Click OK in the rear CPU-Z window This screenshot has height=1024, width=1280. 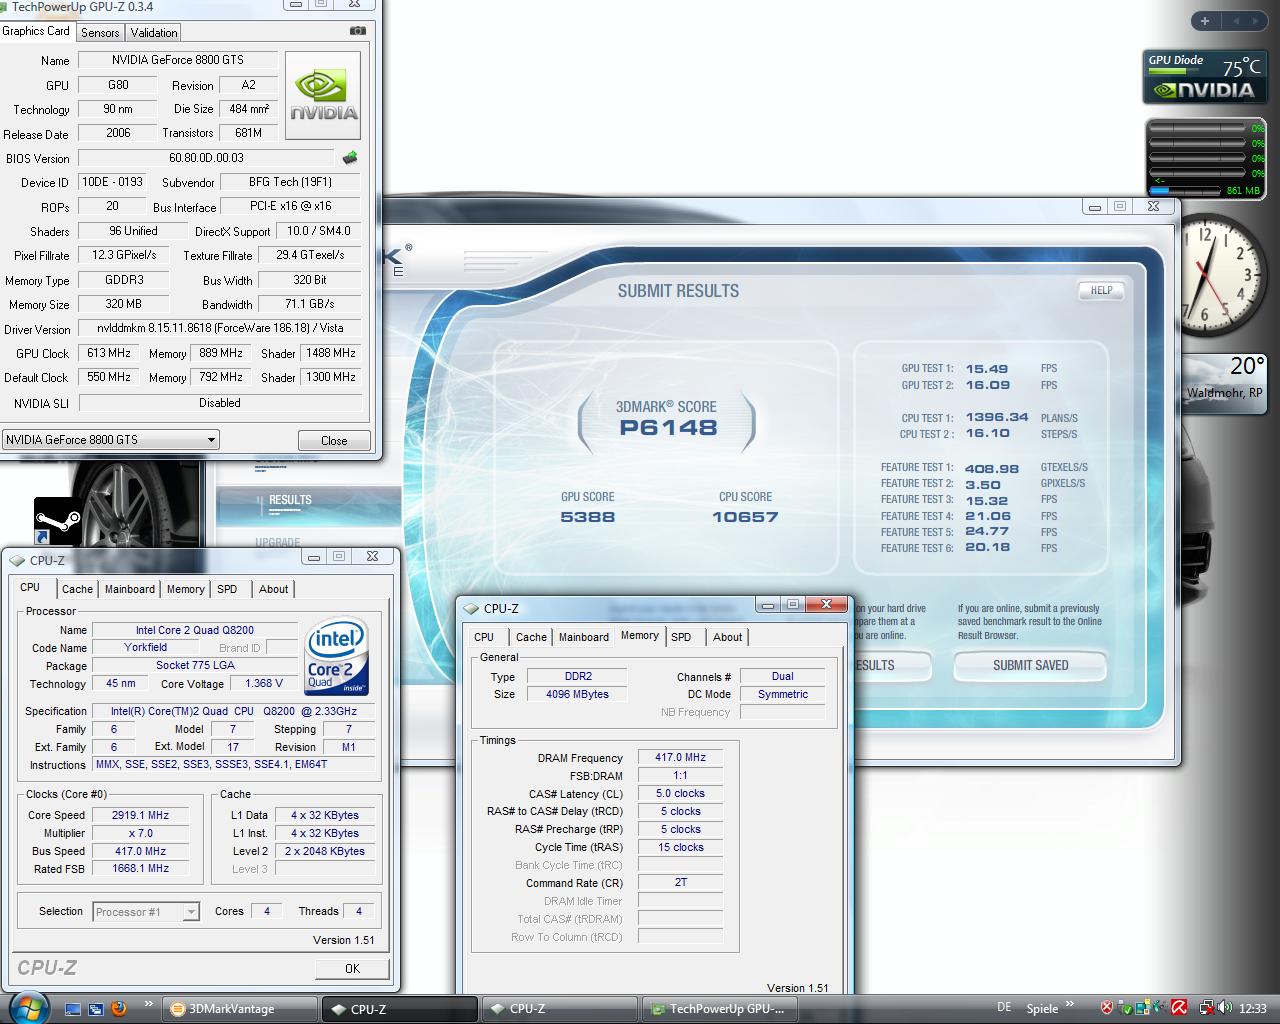click(352, 968)
